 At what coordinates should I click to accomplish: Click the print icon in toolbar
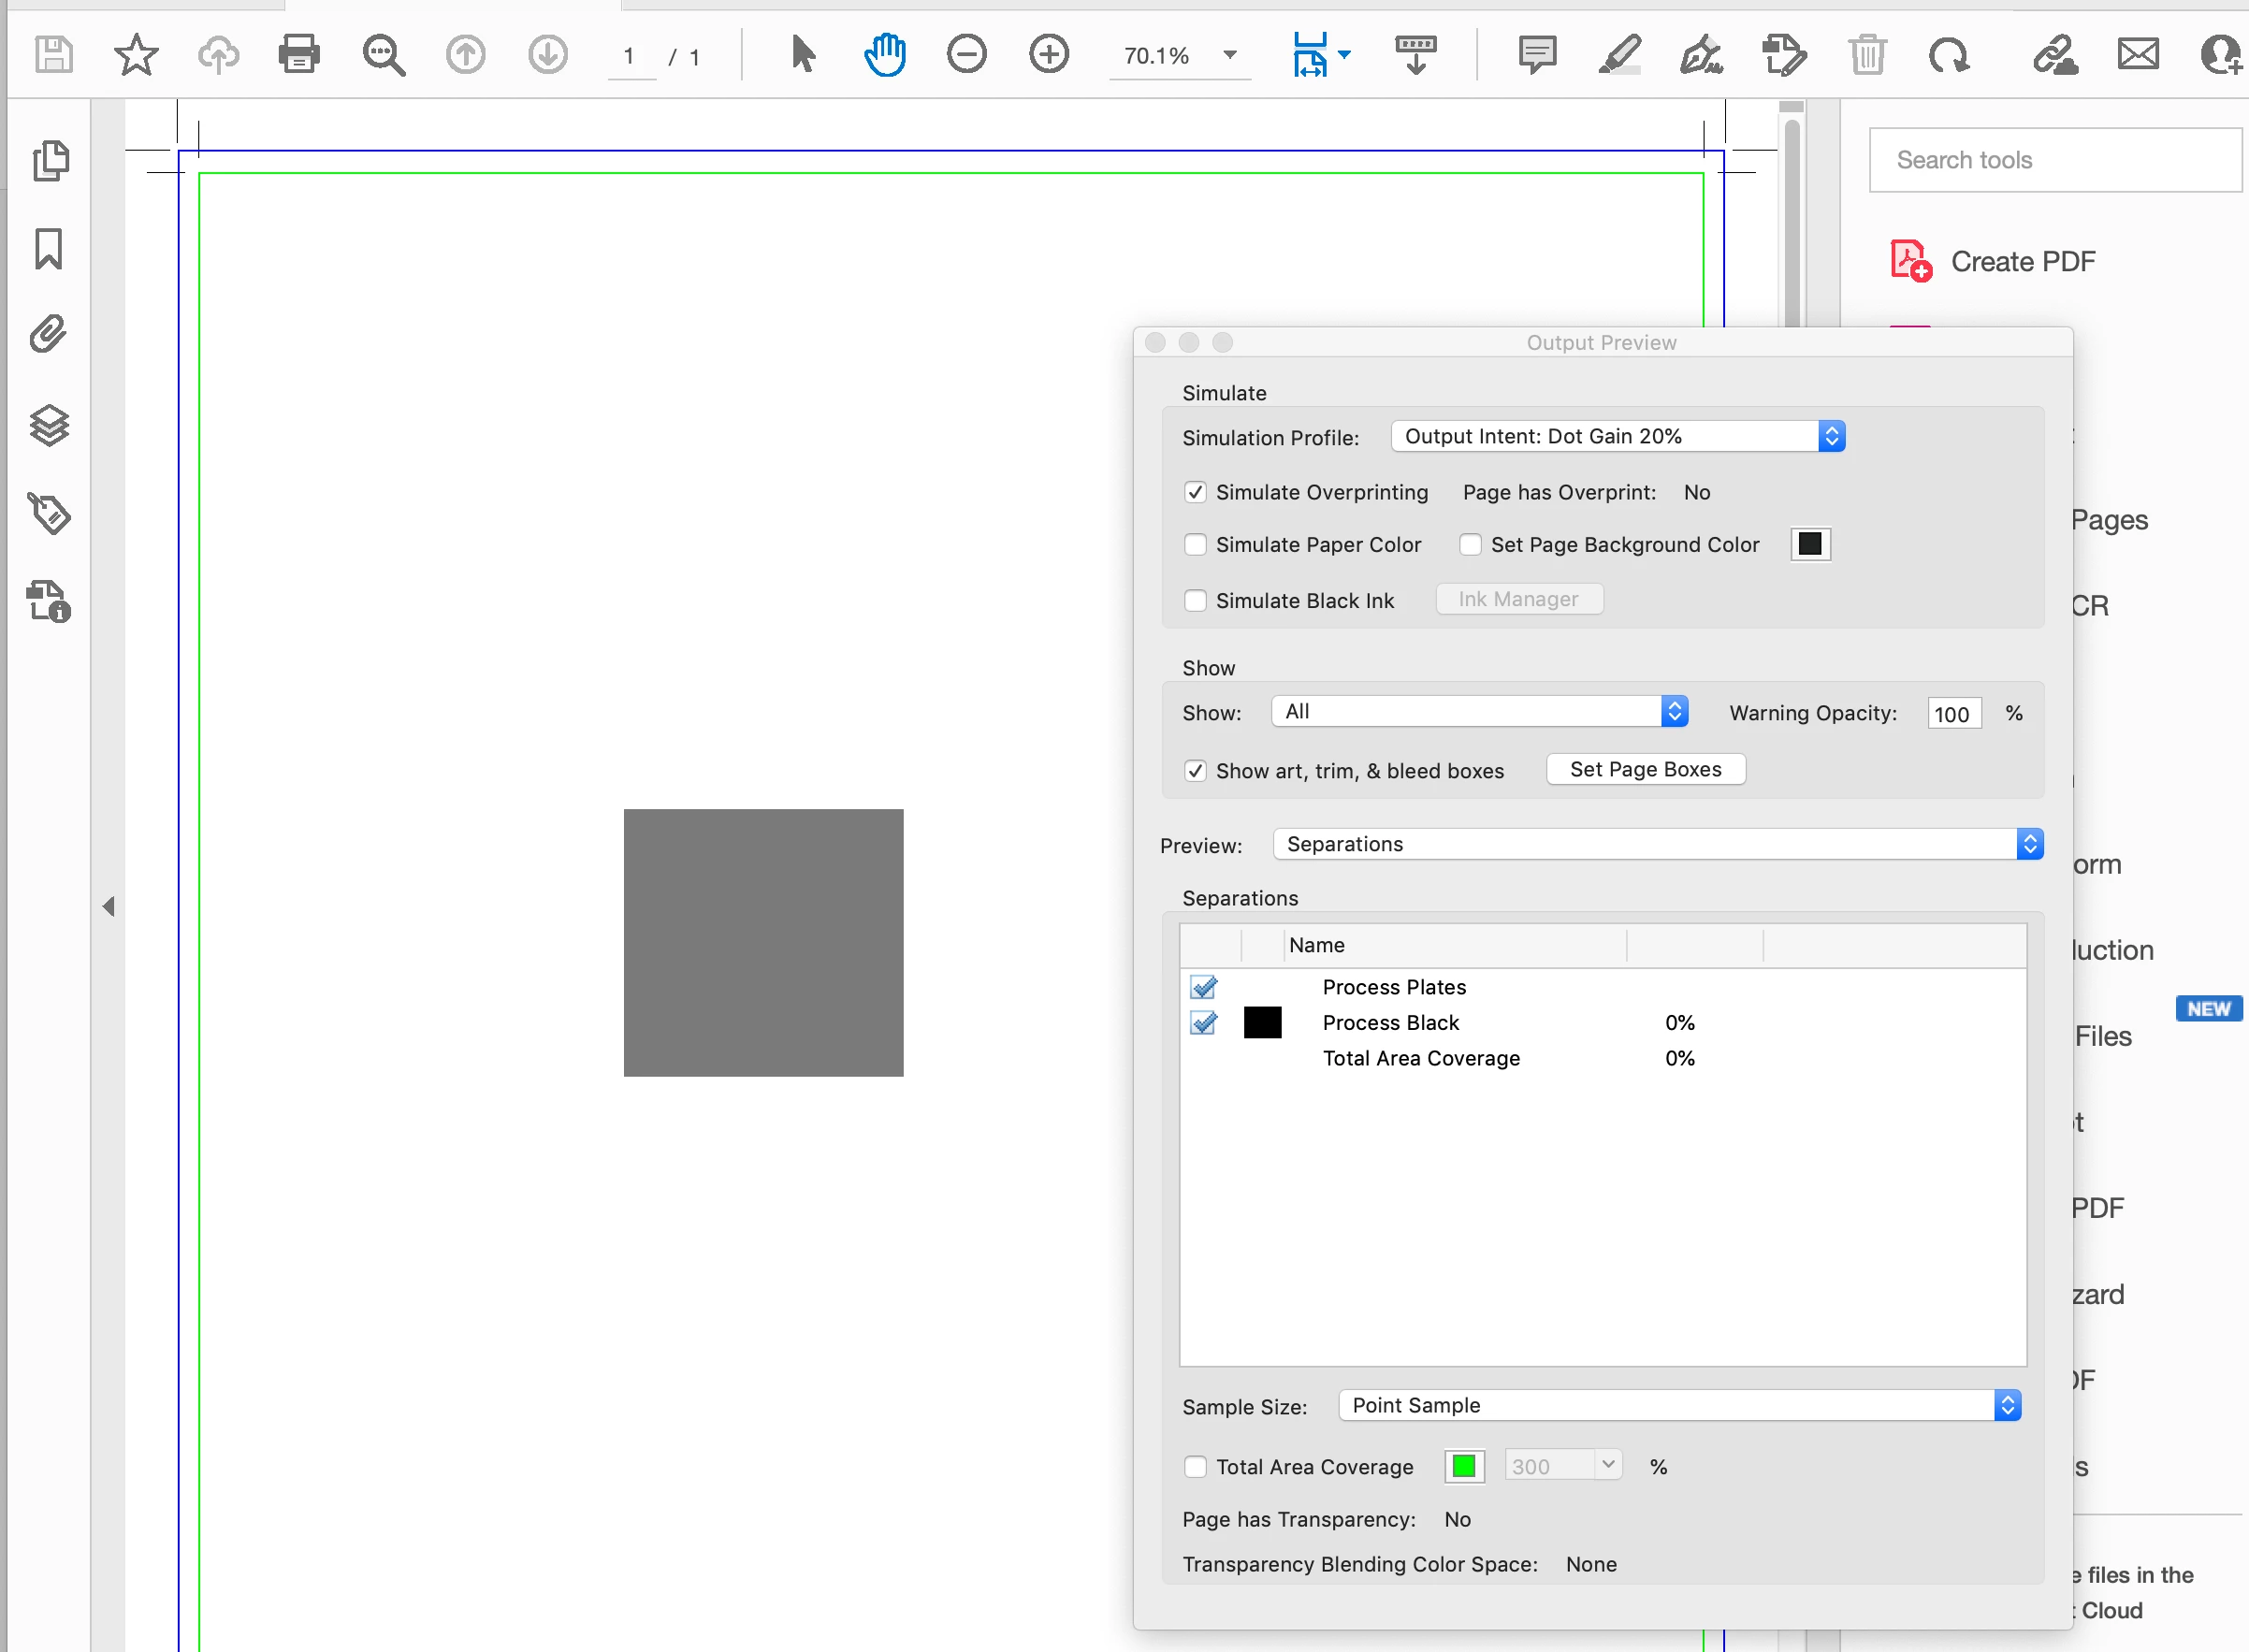298,54
